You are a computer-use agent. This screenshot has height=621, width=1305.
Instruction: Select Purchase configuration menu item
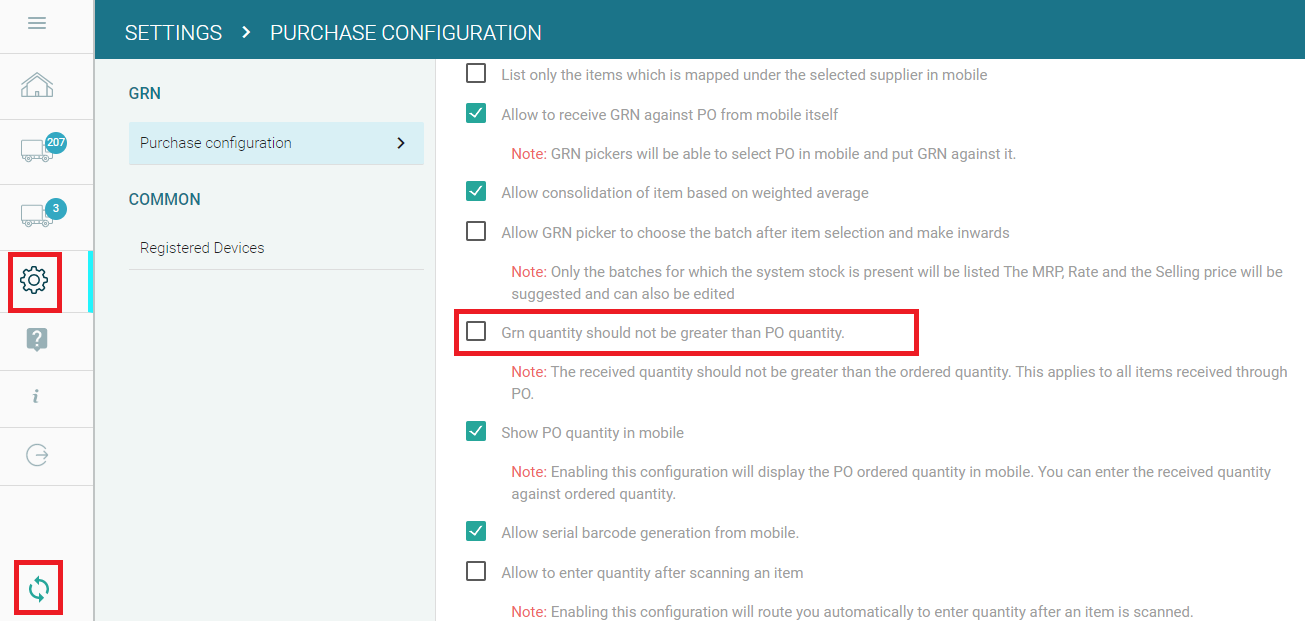tap(216, 143)
